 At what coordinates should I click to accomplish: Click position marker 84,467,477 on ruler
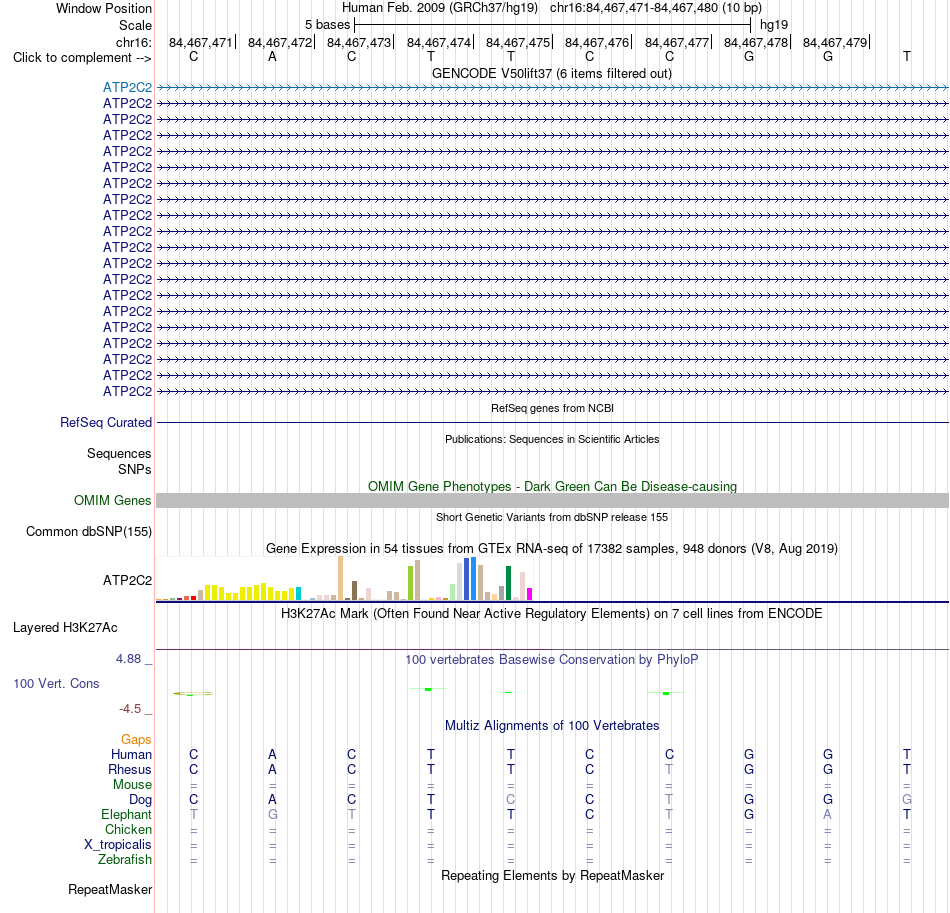click(x=677, y=42)
